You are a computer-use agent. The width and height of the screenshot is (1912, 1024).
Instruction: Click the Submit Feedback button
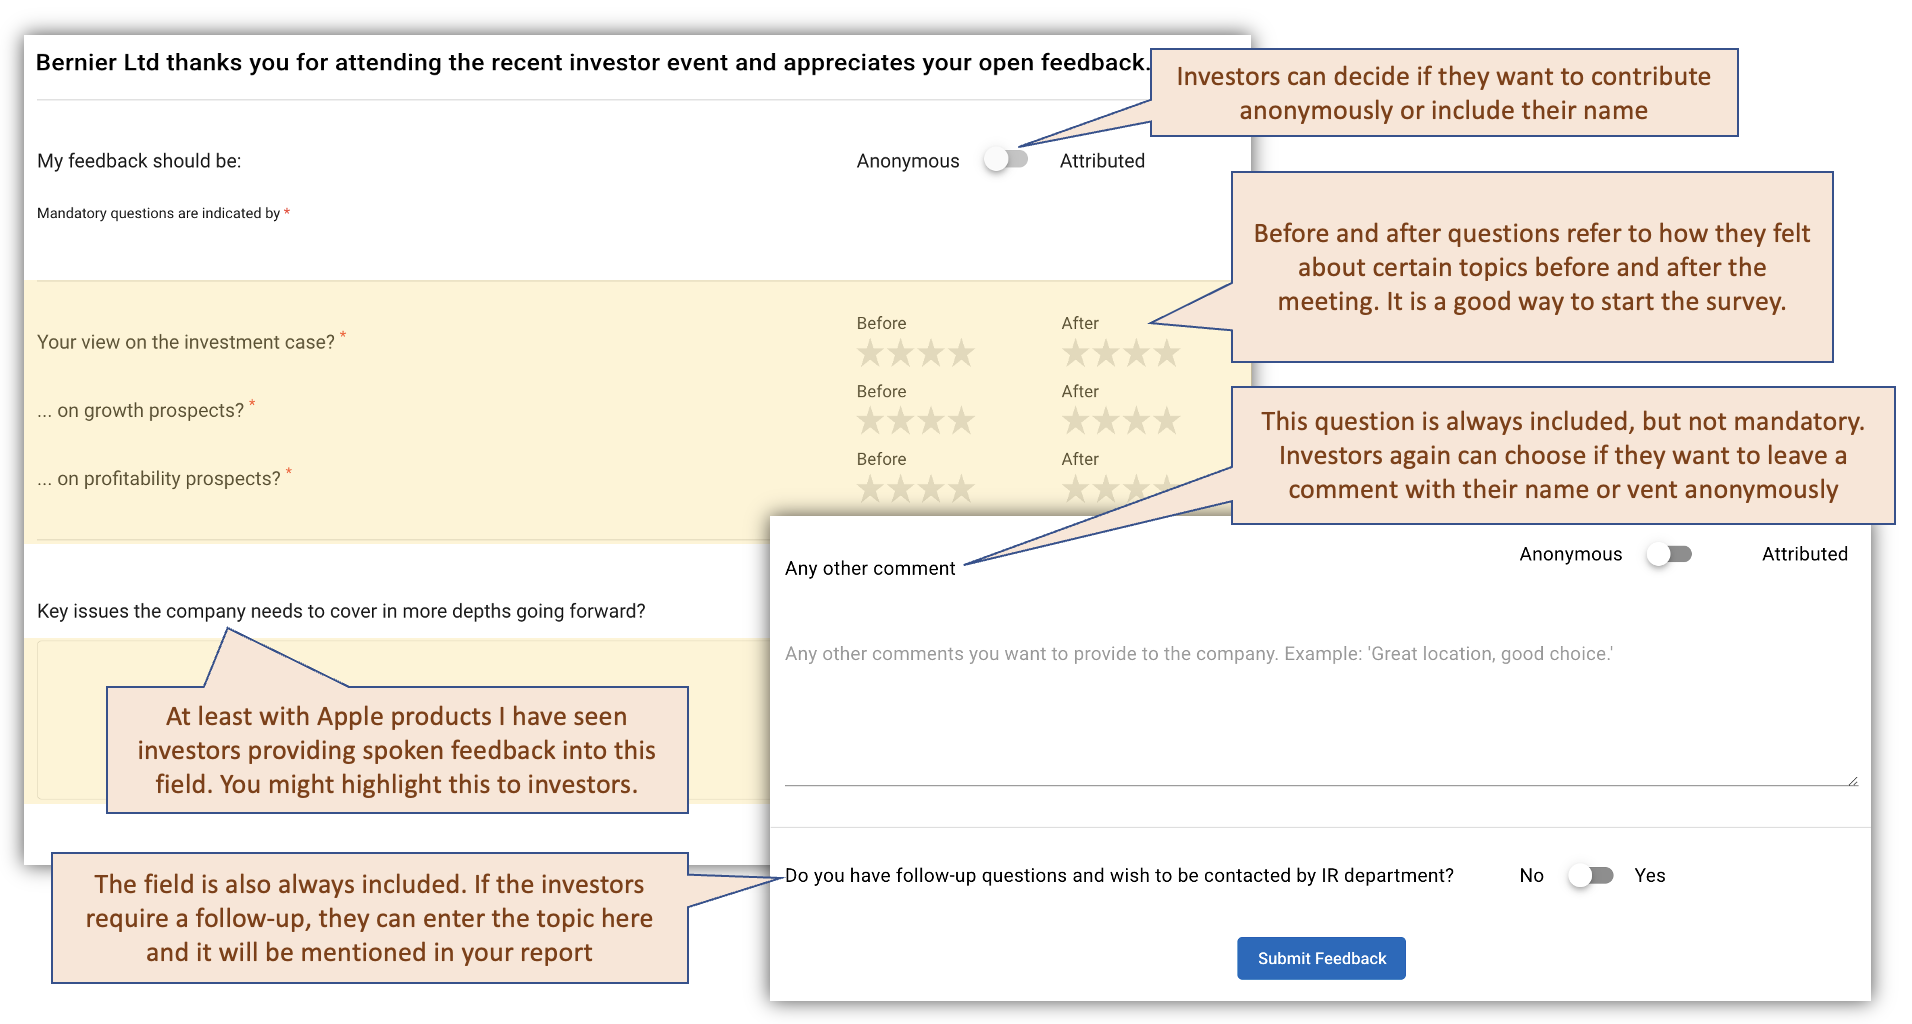coord(1321,958)
